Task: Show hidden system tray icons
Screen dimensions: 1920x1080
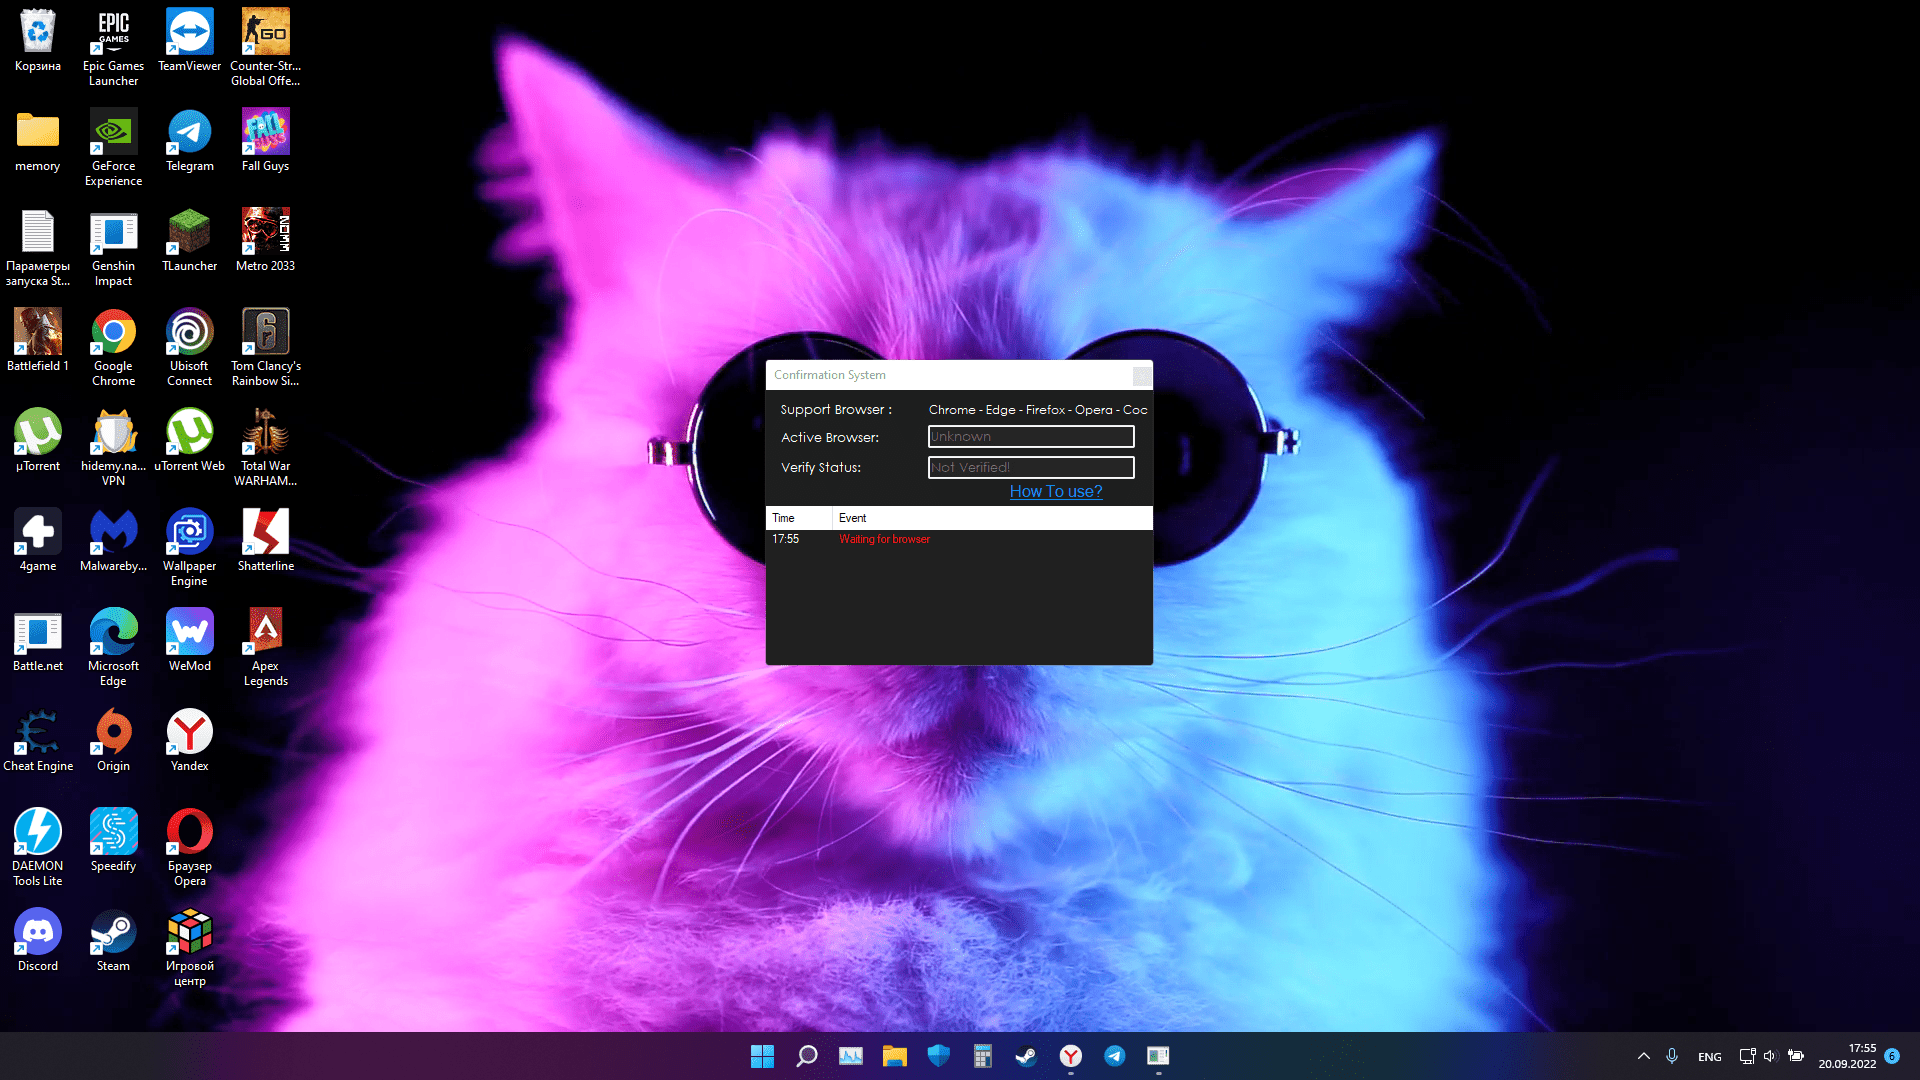Action: click(x=1643, y=1056)
